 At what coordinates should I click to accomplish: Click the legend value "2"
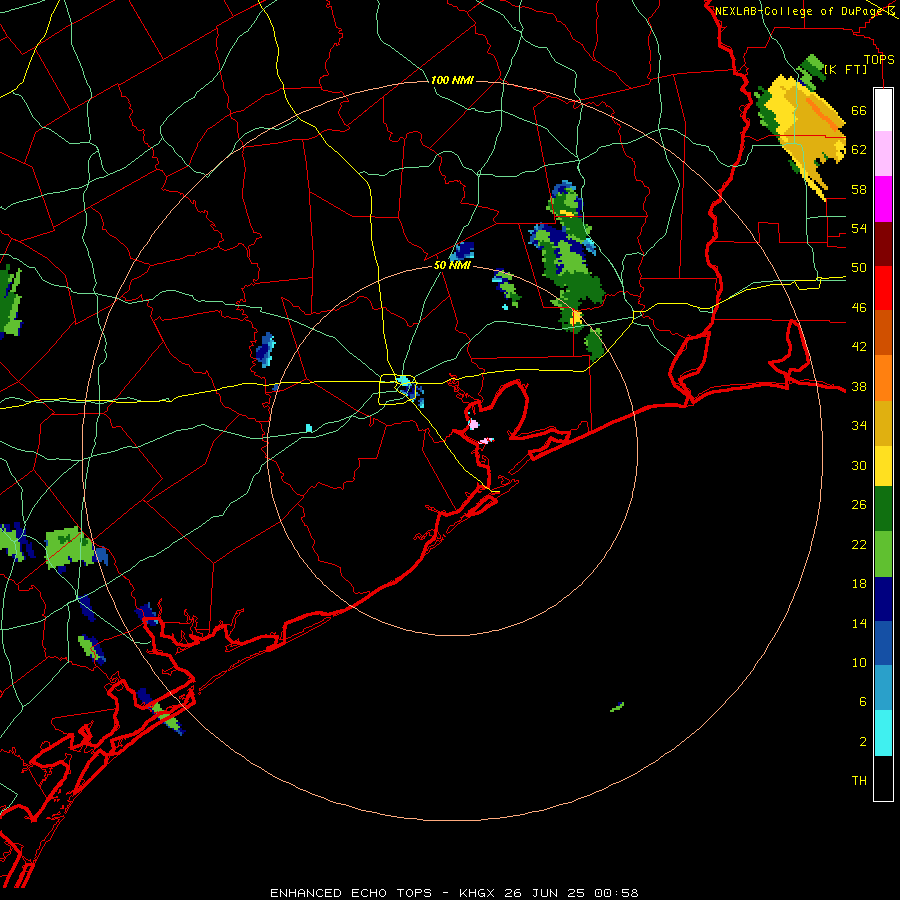[x=863, y=742]
